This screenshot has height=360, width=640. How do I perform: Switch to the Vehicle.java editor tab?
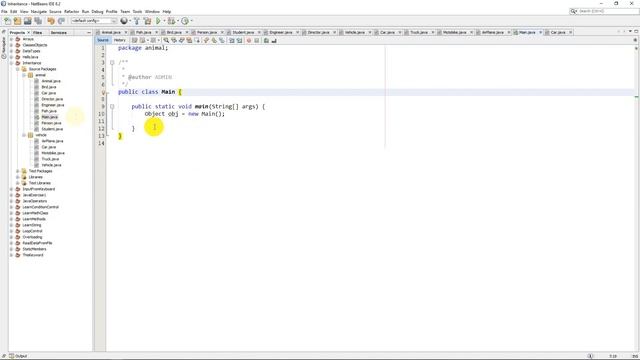click(x=355, y=32)
